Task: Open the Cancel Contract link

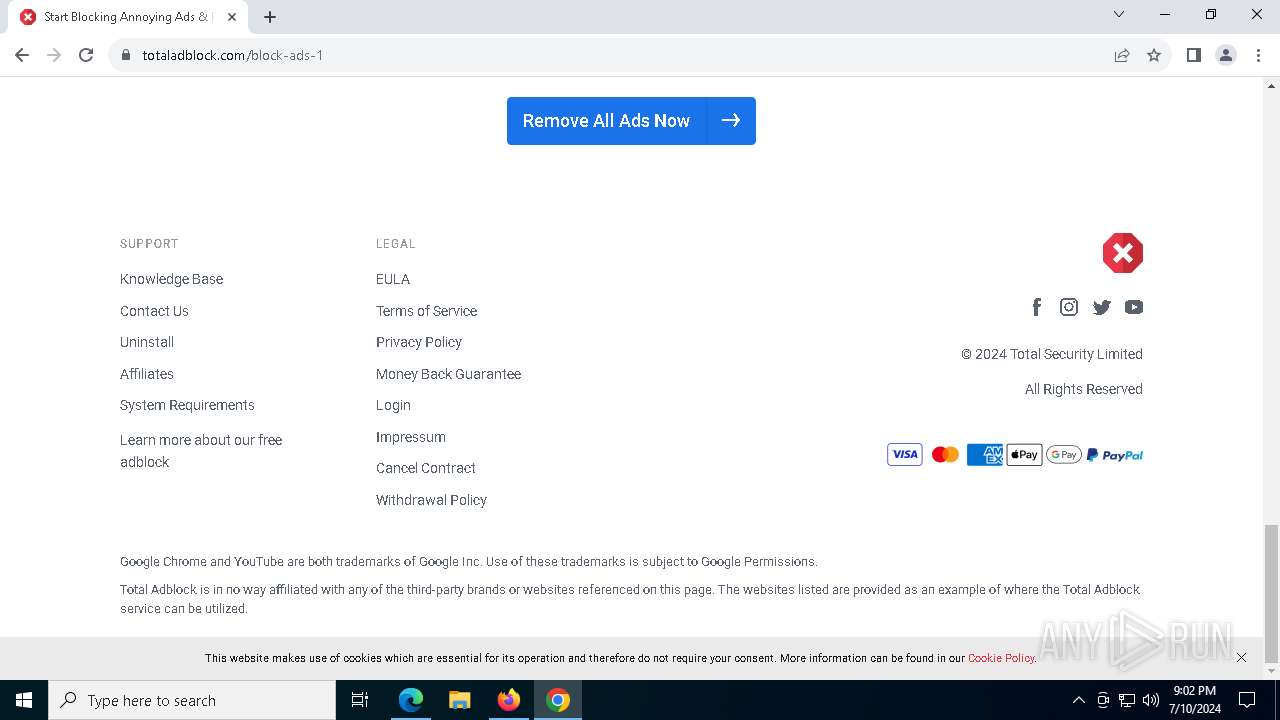Action: click(426, 468)
